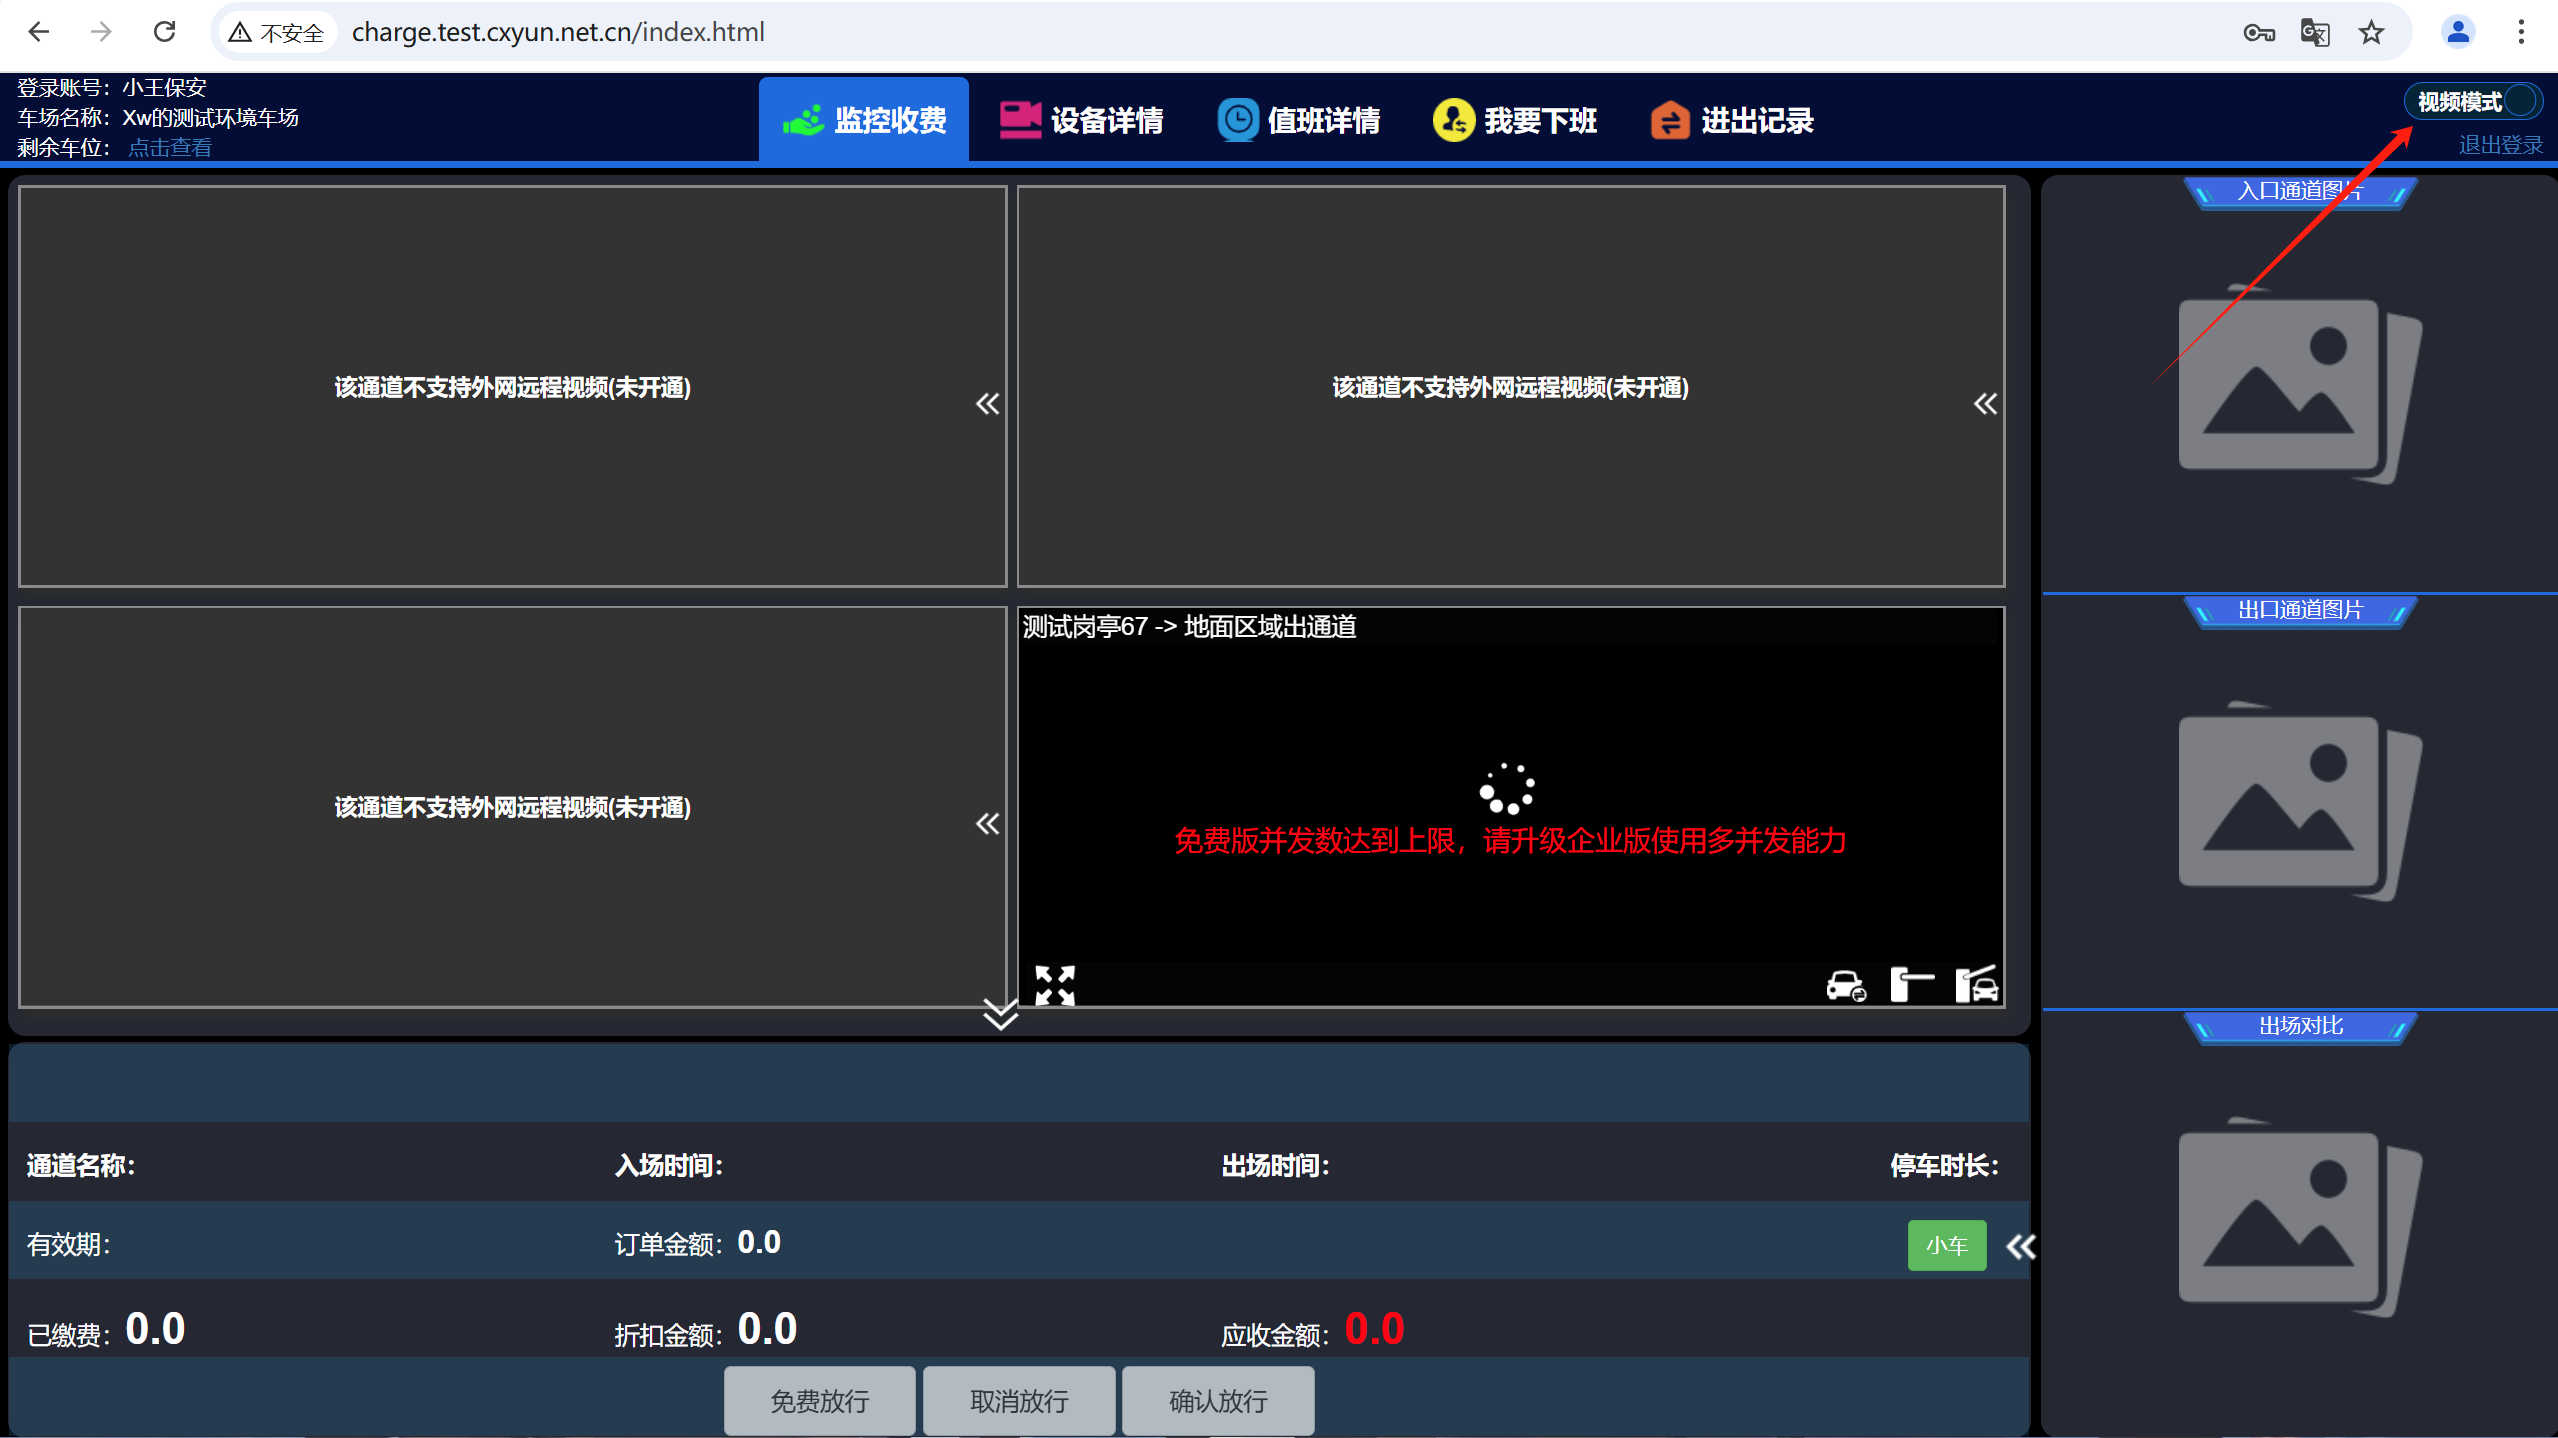This screenshot has width=2558, height=1438.
Task: Toggle the 视频模式 switch
Action: point(2472,101)
